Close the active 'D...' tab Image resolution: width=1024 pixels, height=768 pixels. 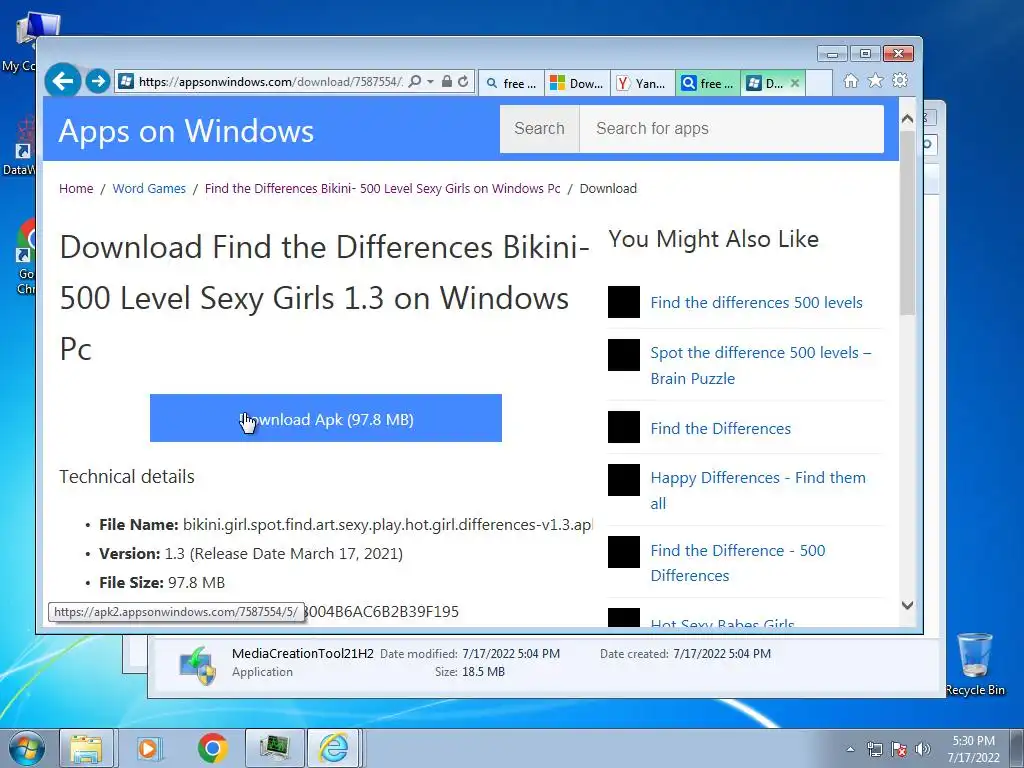tap(795, 83)
